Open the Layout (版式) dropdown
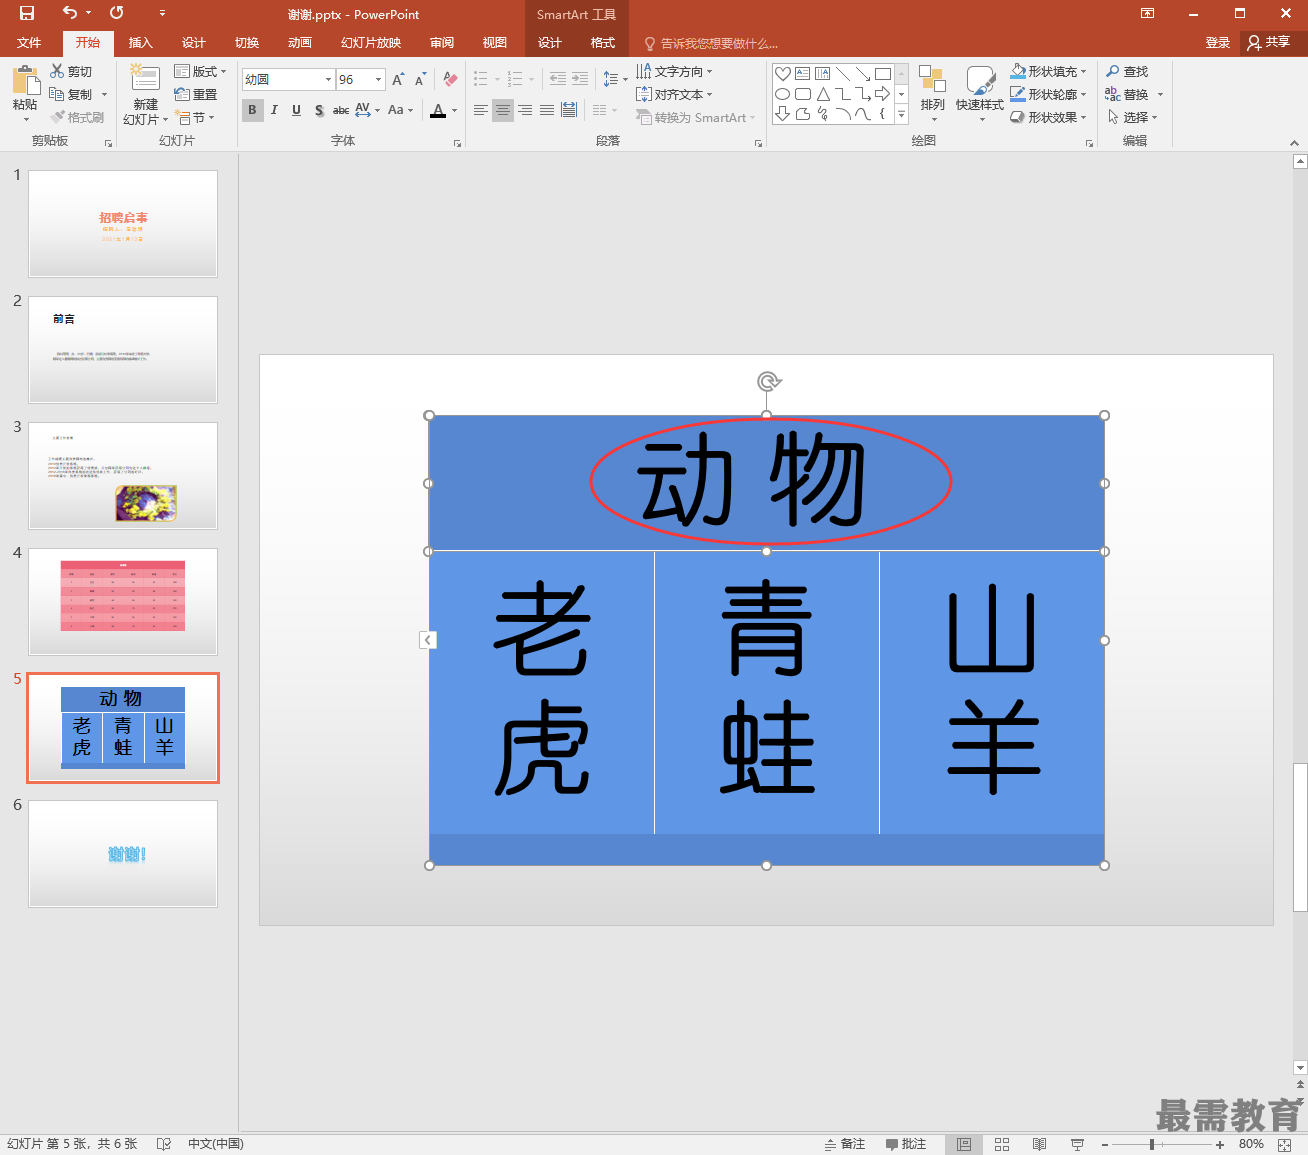The image size is (1308, 1155). click(200, 71)
